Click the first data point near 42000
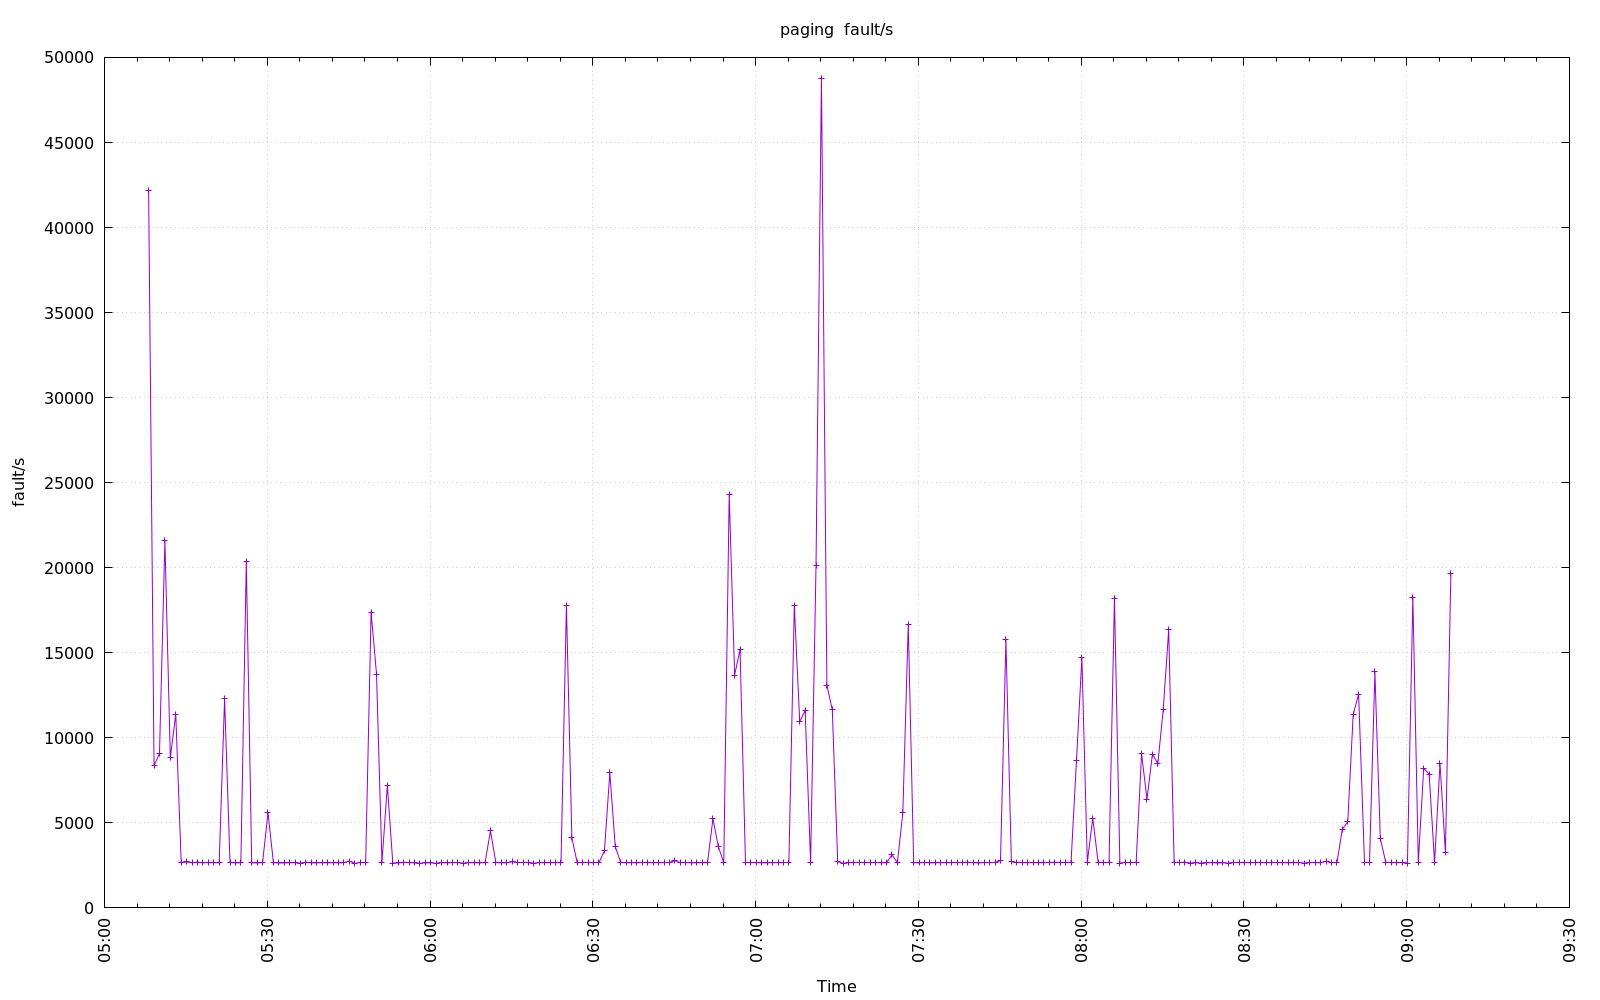1600x1000 pixels. 148,190
